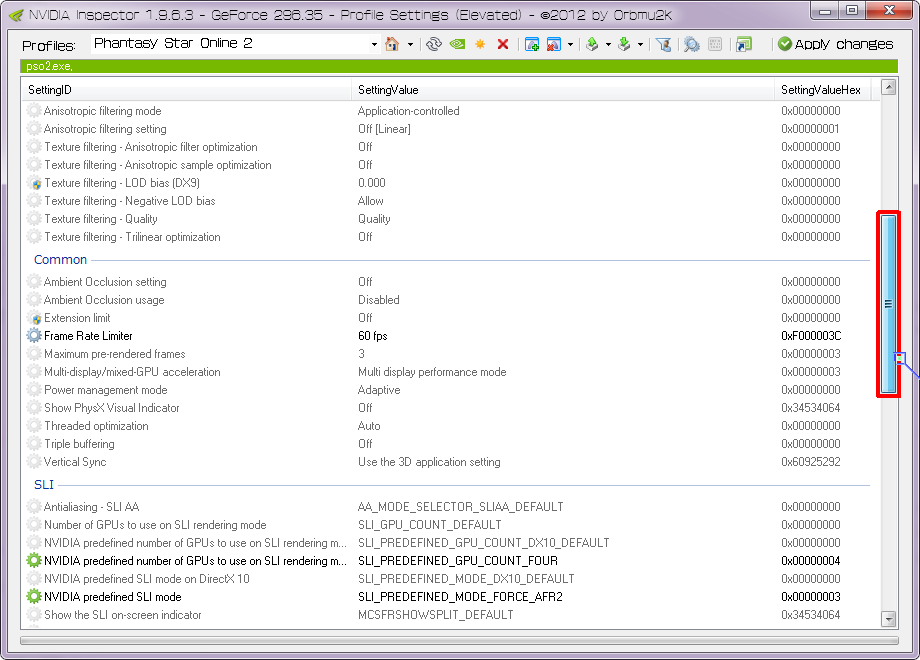Viewport: 920px width, 660px height.
Task: Click the Application-controlled value
Action: 409,111
